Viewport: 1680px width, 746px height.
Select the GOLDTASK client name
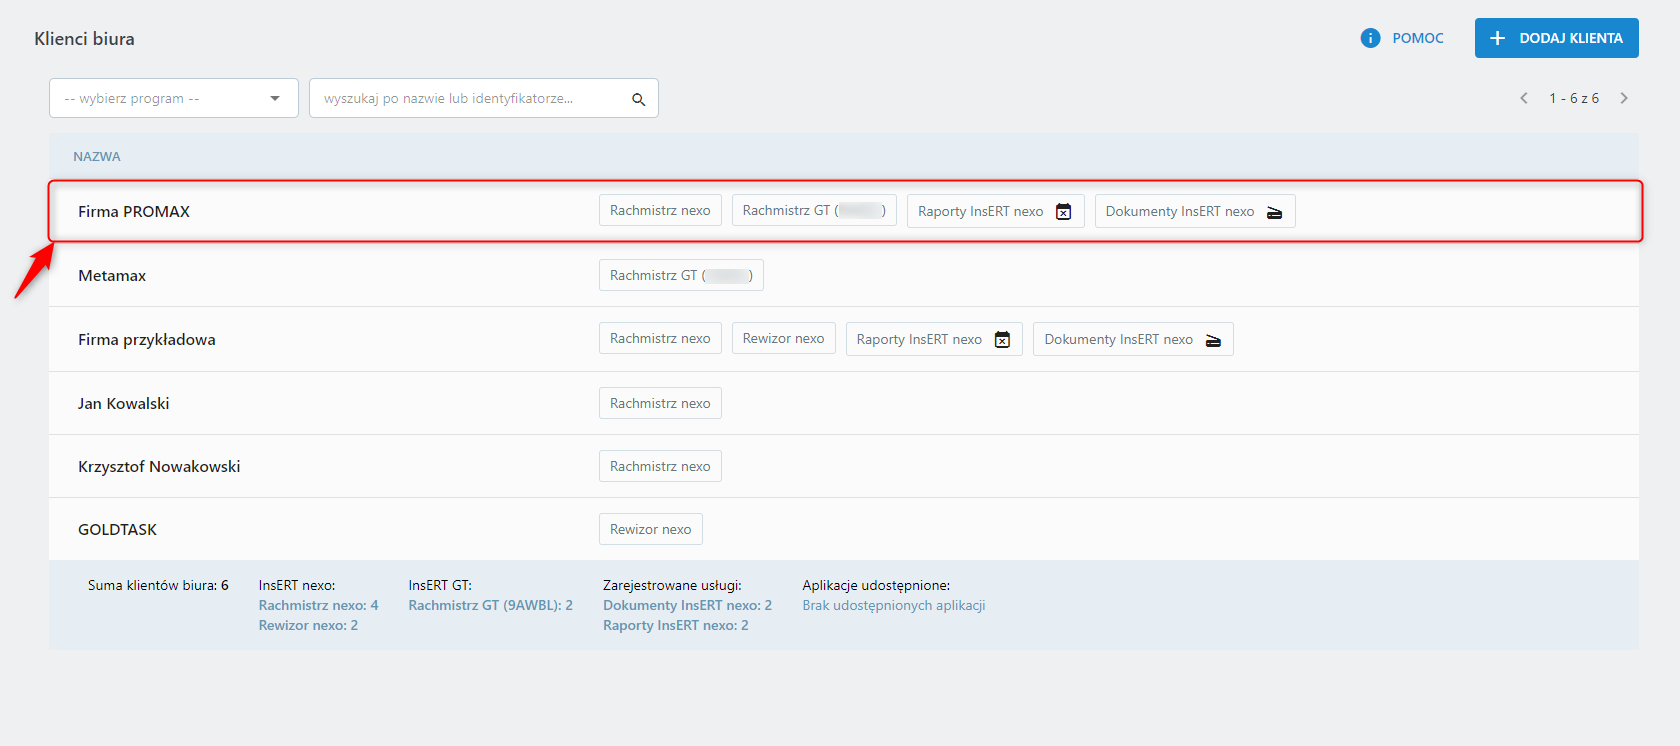pyautogui.click(x=118, y=529)
